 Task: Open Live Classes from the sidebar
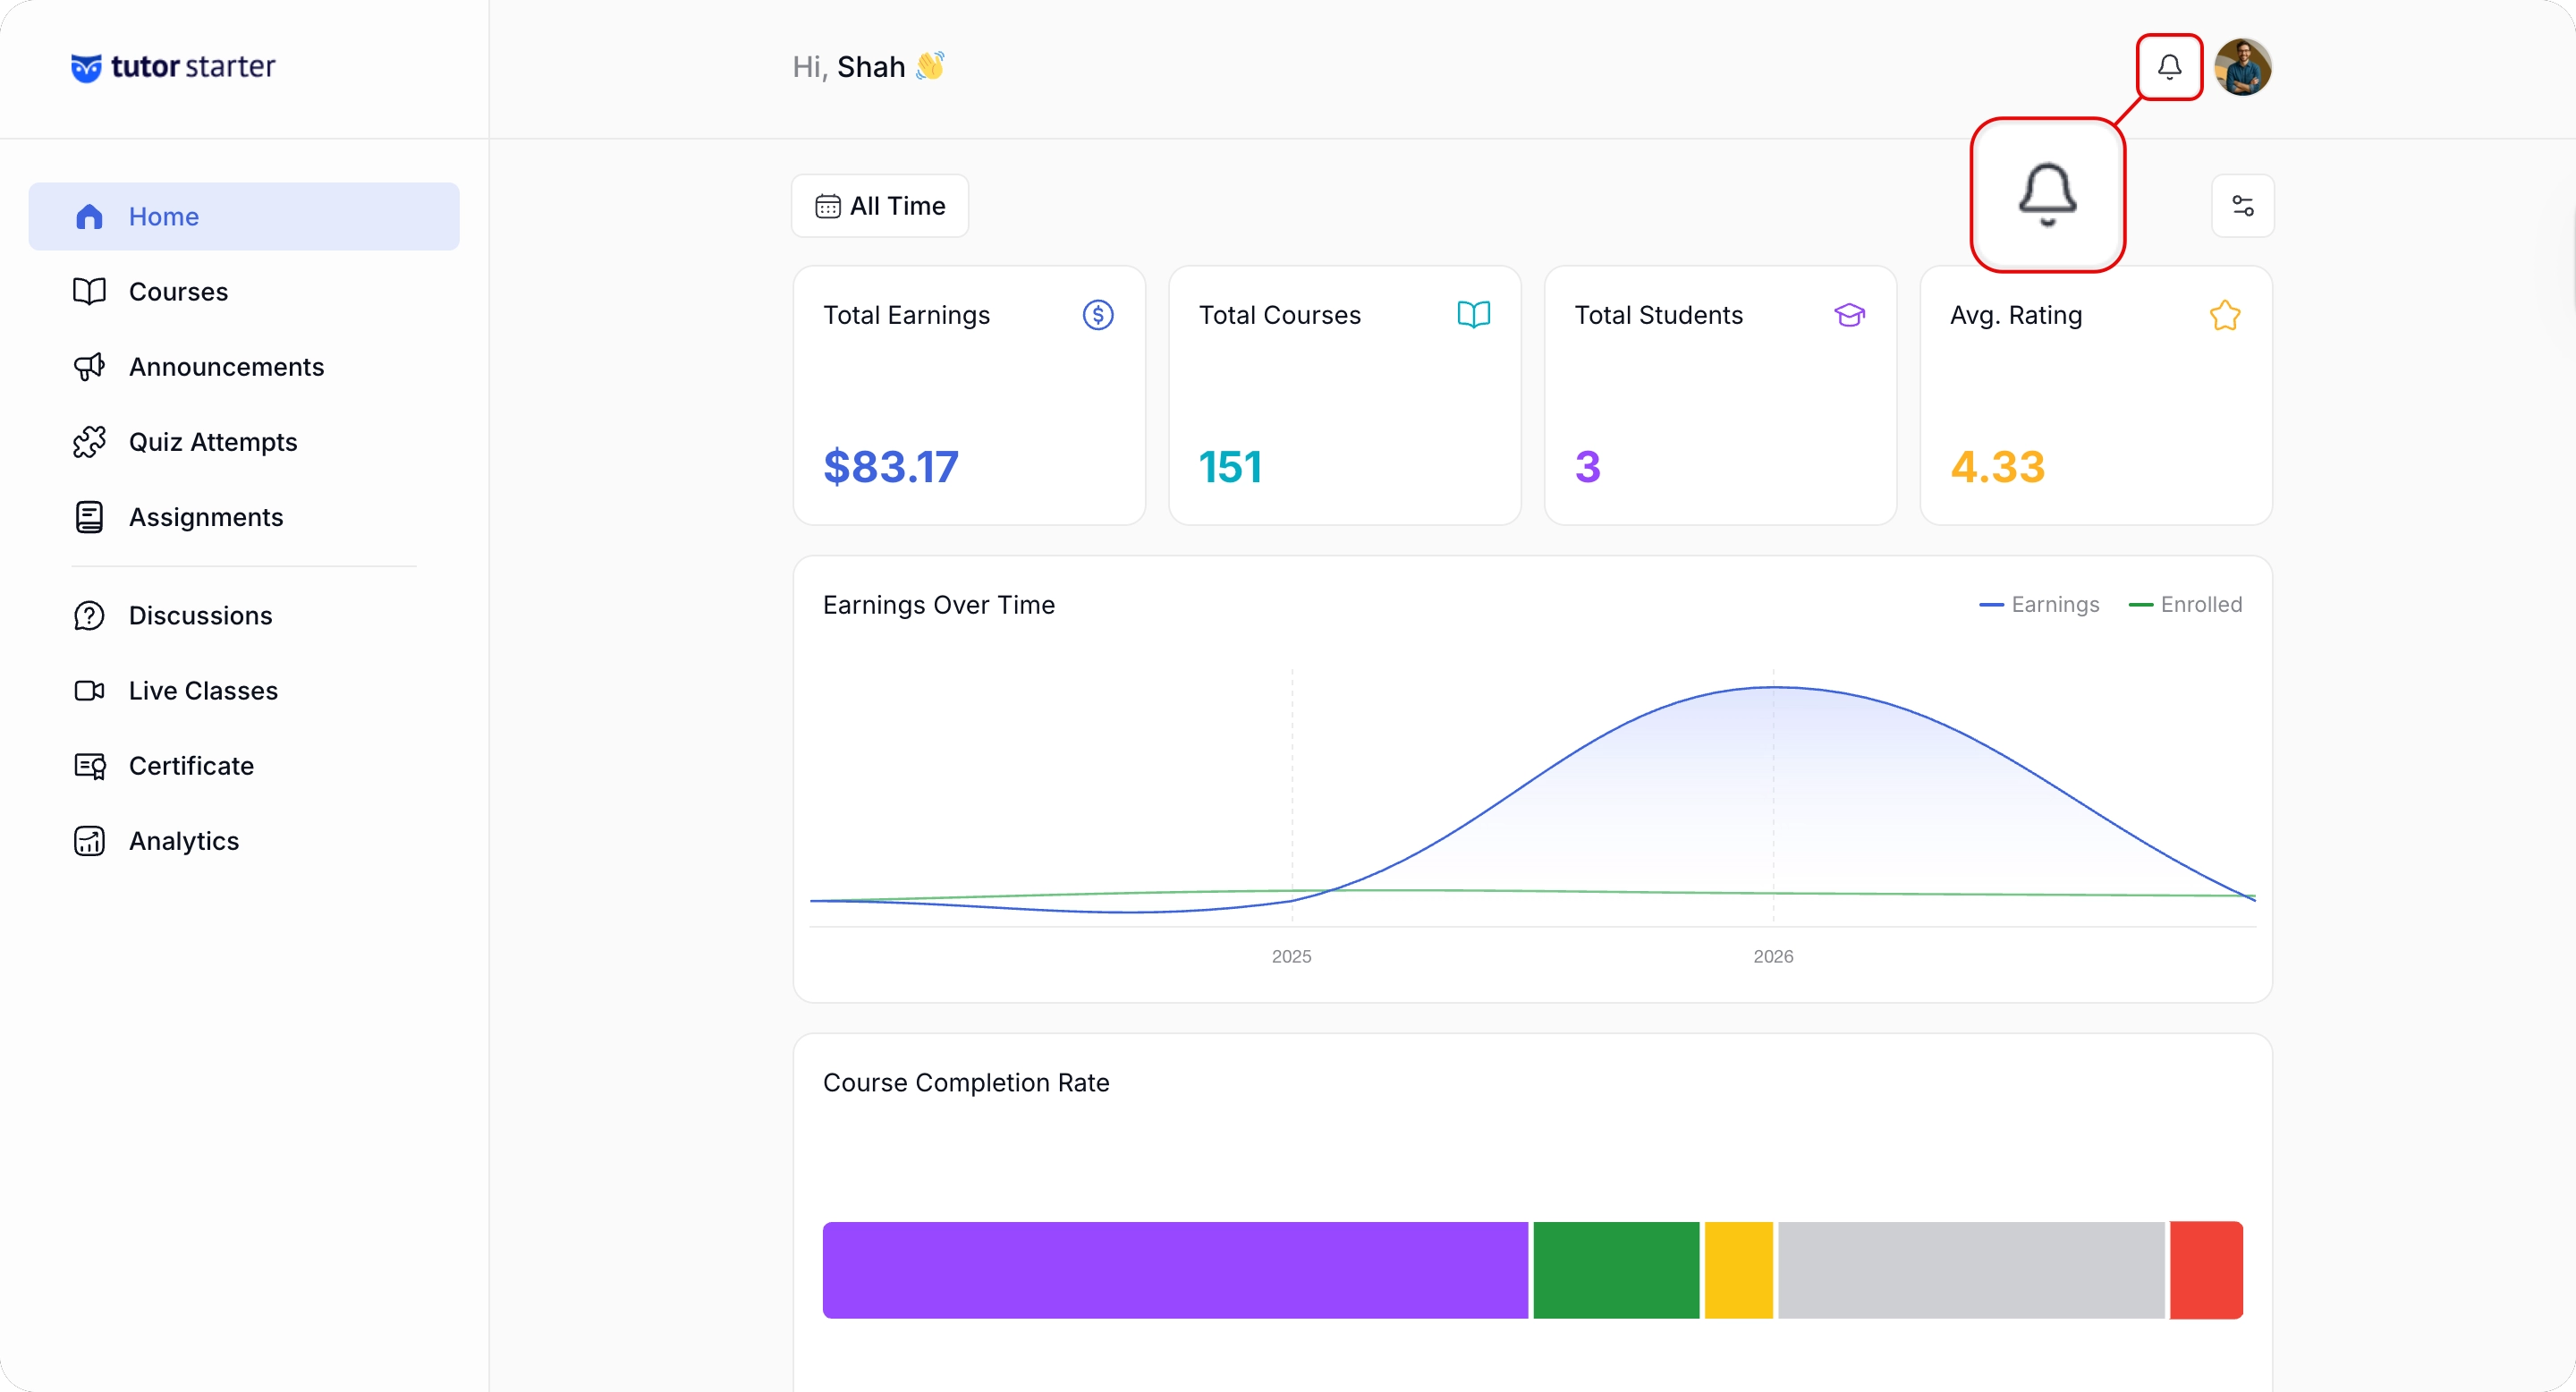click(x=244, y=690)
